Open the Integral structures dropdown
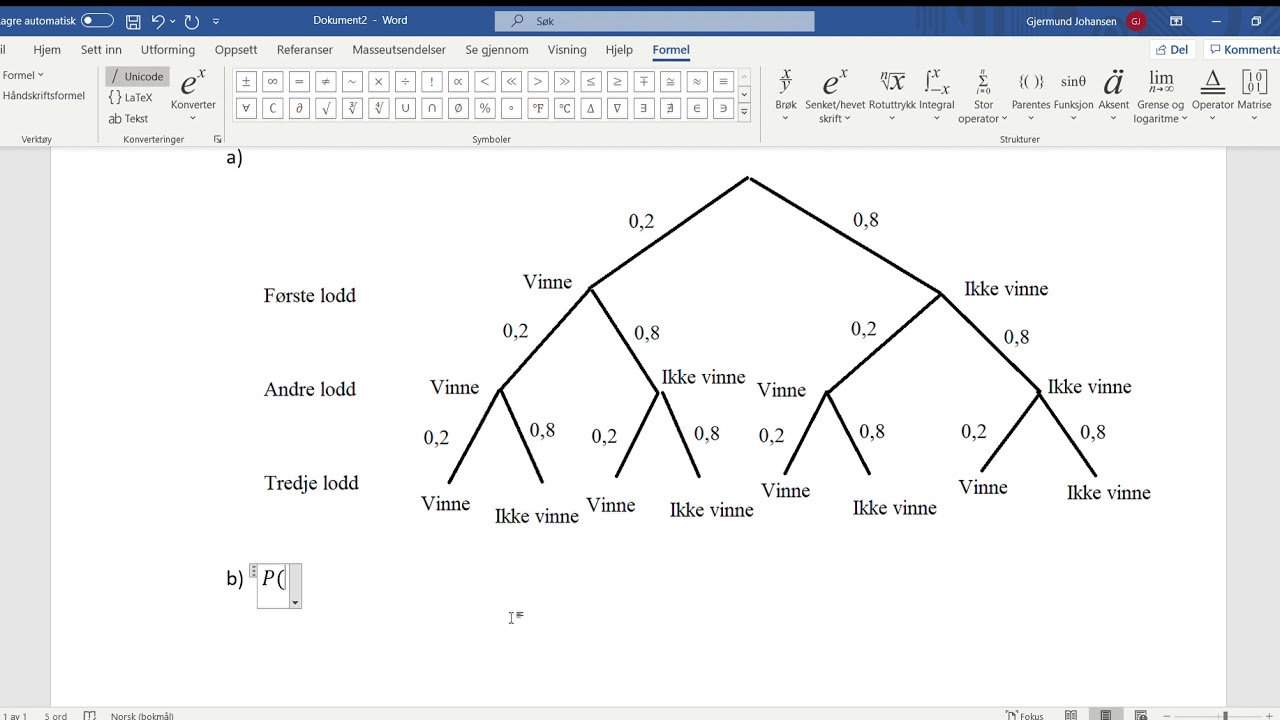 (x=937, y=96)
